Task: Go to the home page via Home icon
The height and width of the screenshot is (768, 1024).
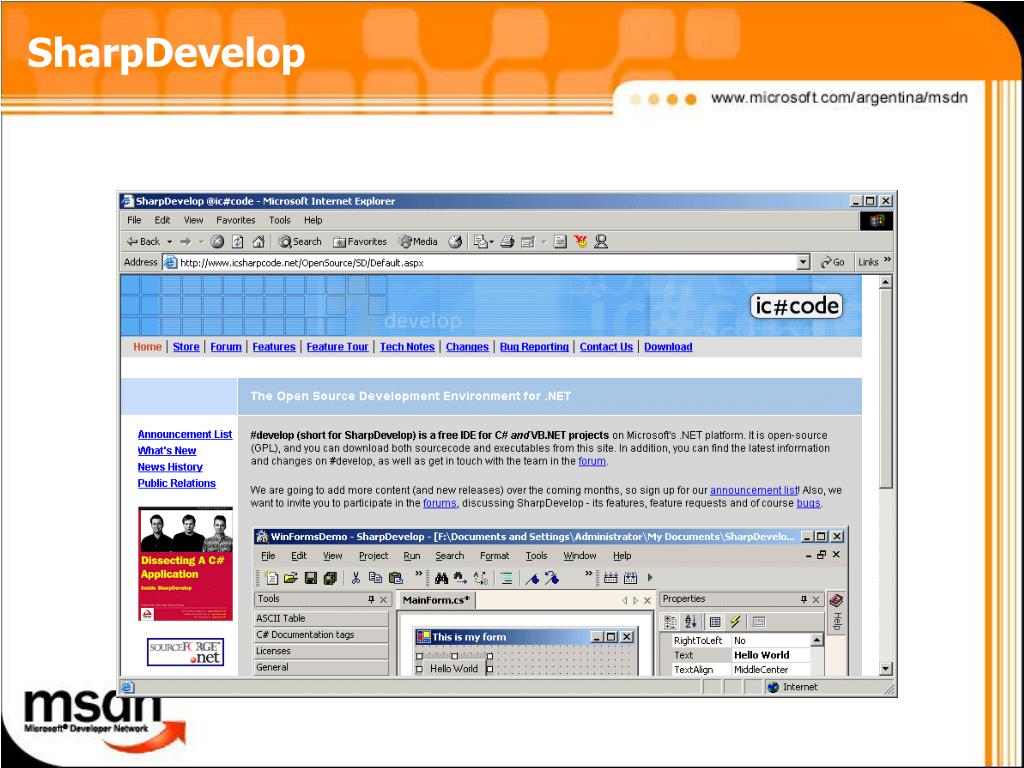Action: pos(258,242)
